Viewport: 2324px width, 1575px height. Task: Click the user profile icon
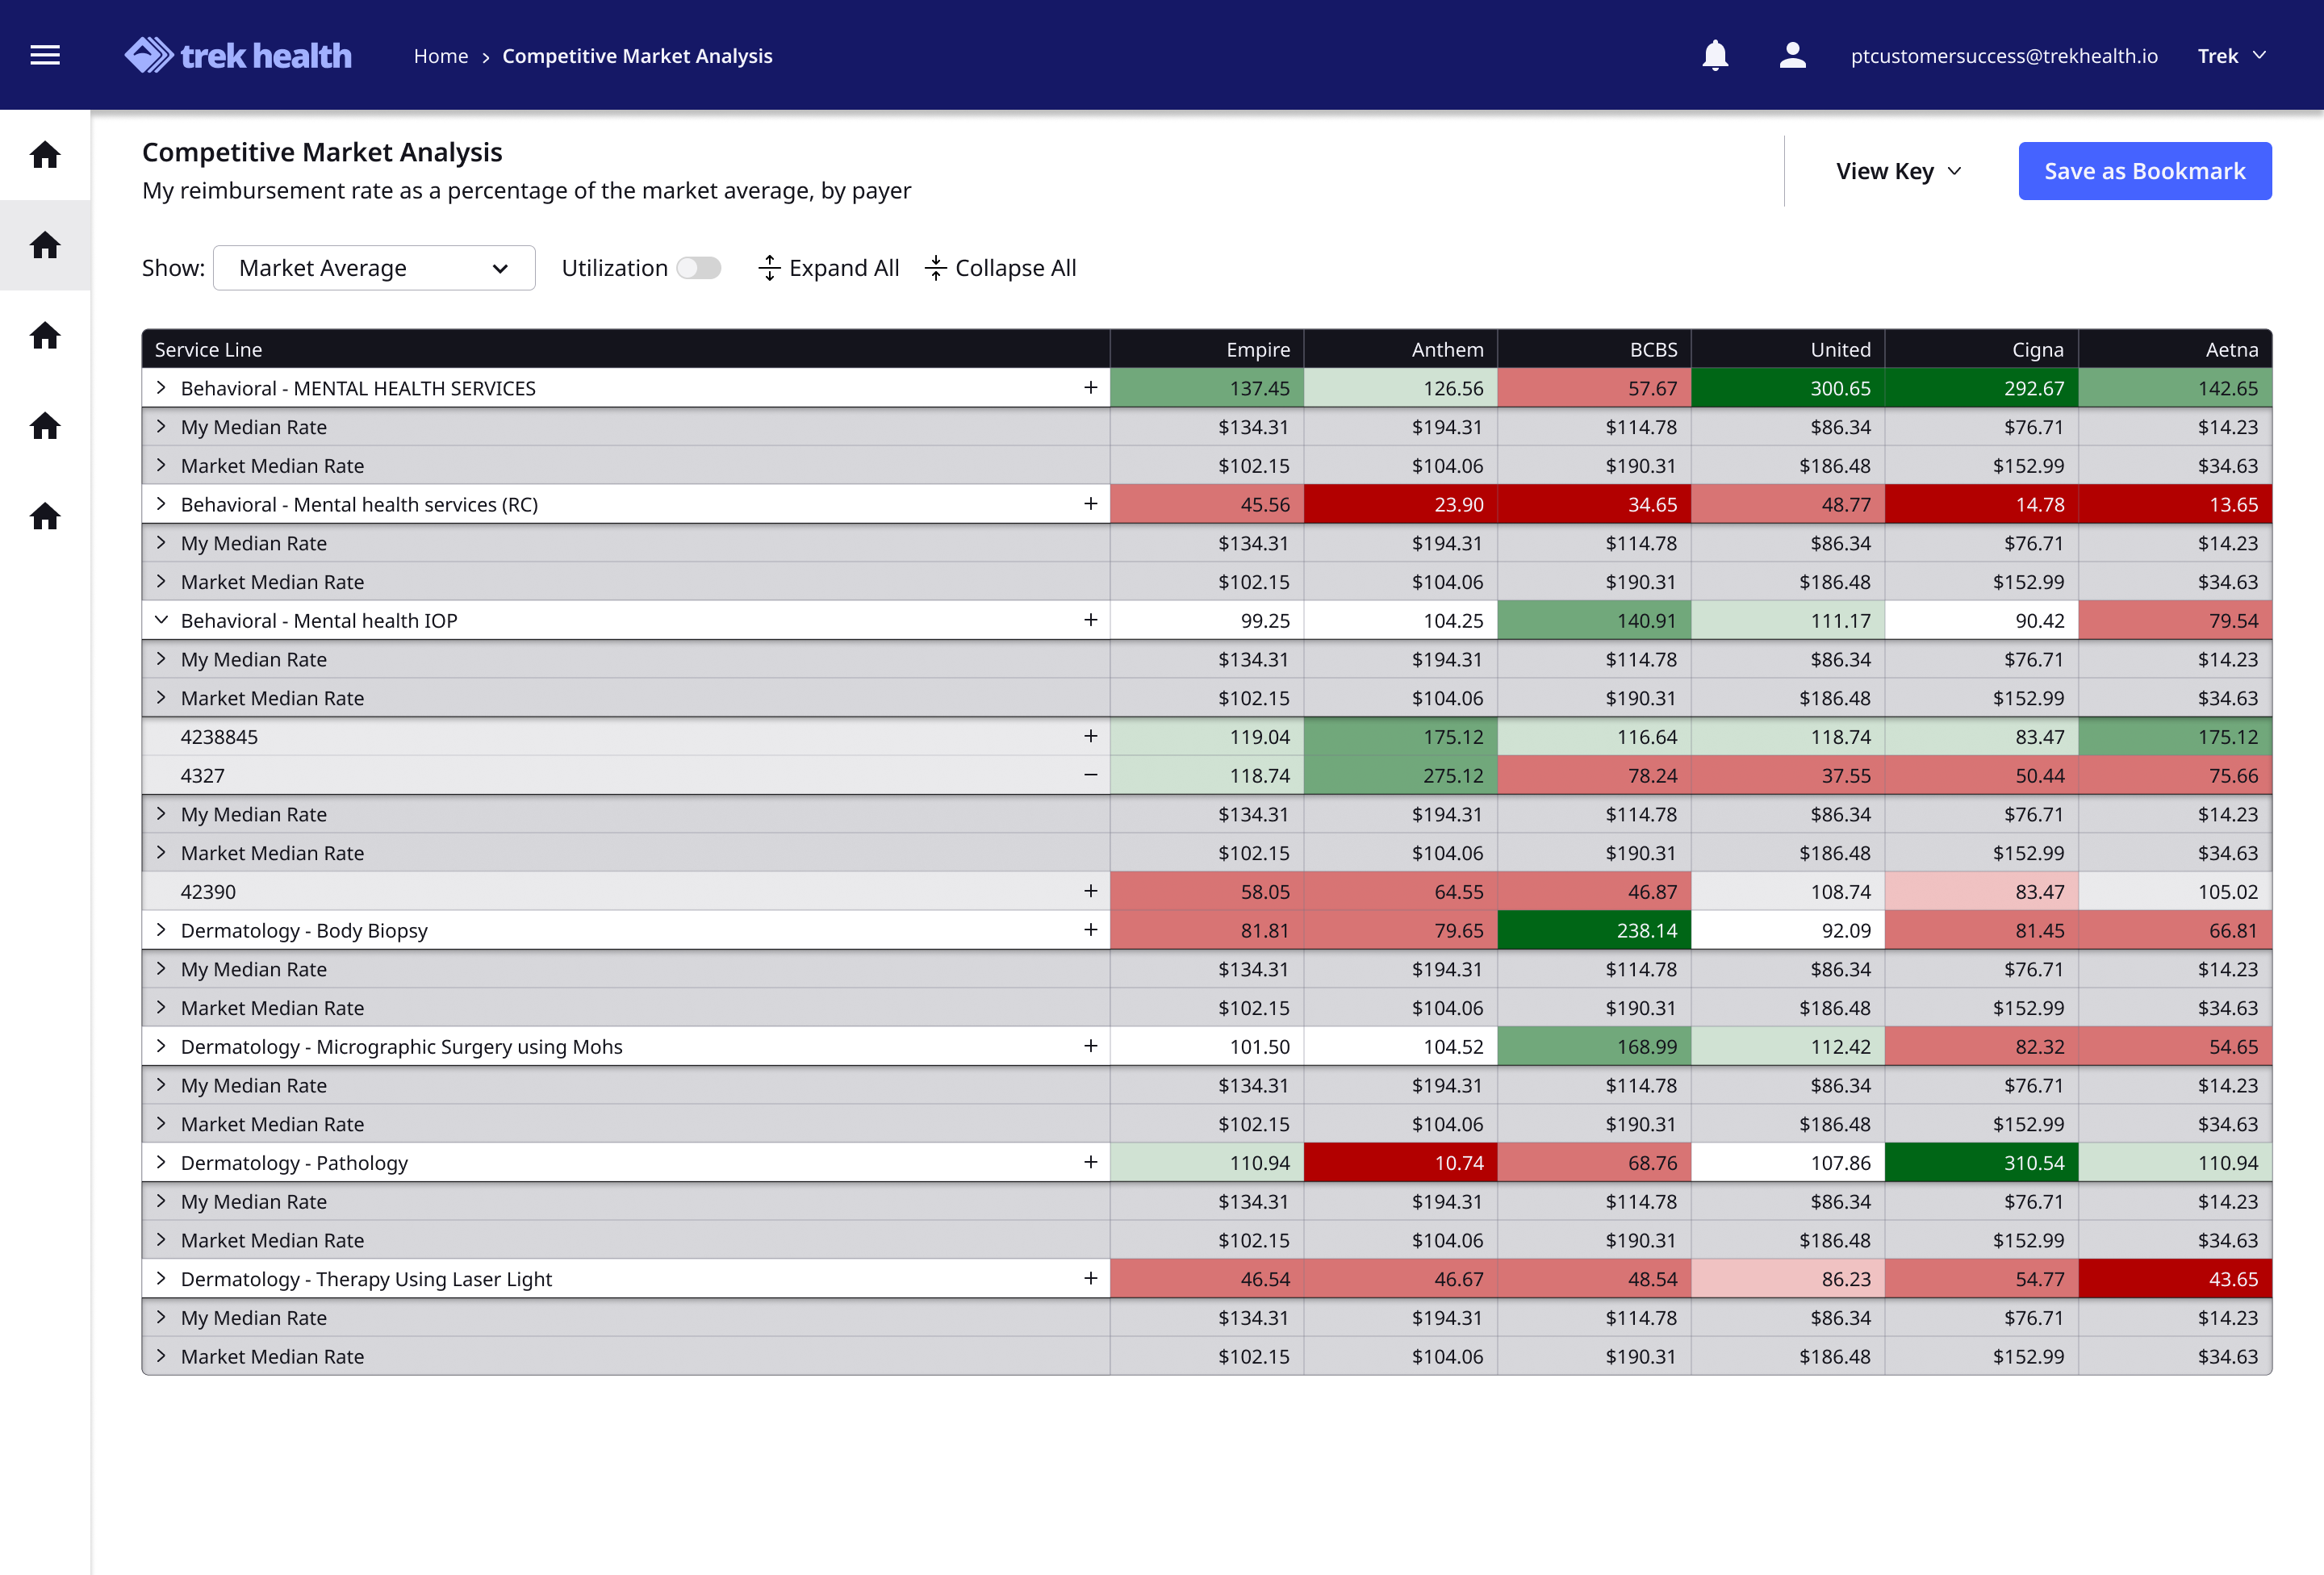(1792, 56)
